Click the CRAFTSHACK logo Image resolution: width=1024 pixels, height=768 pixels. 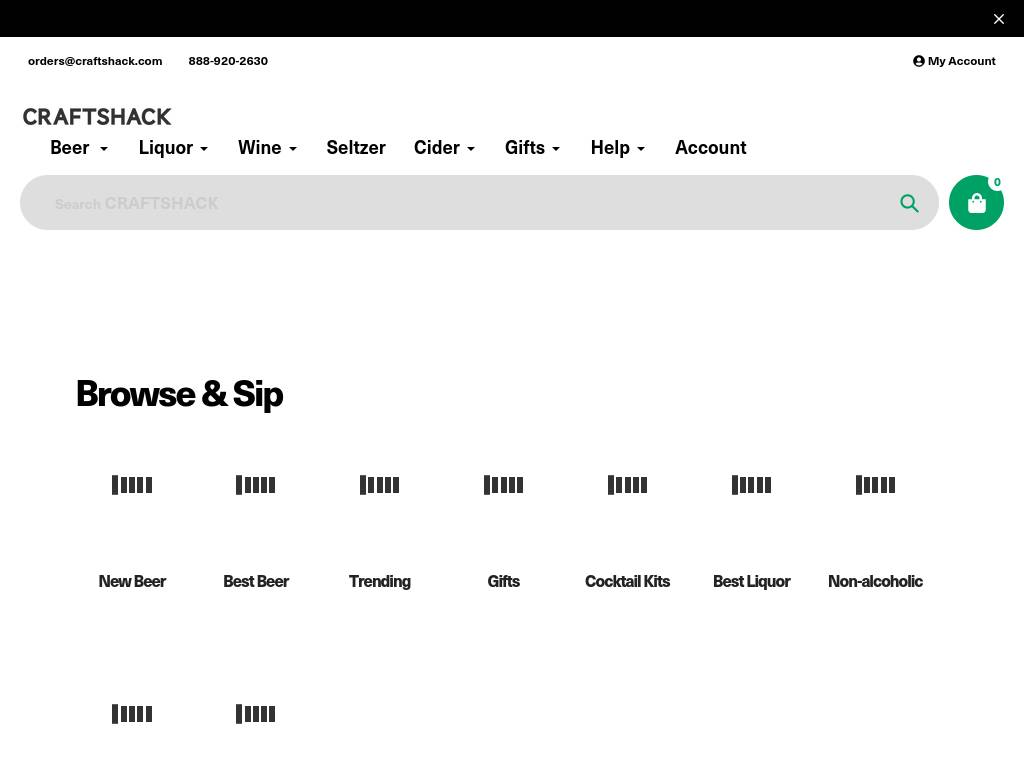click(97, 117)
